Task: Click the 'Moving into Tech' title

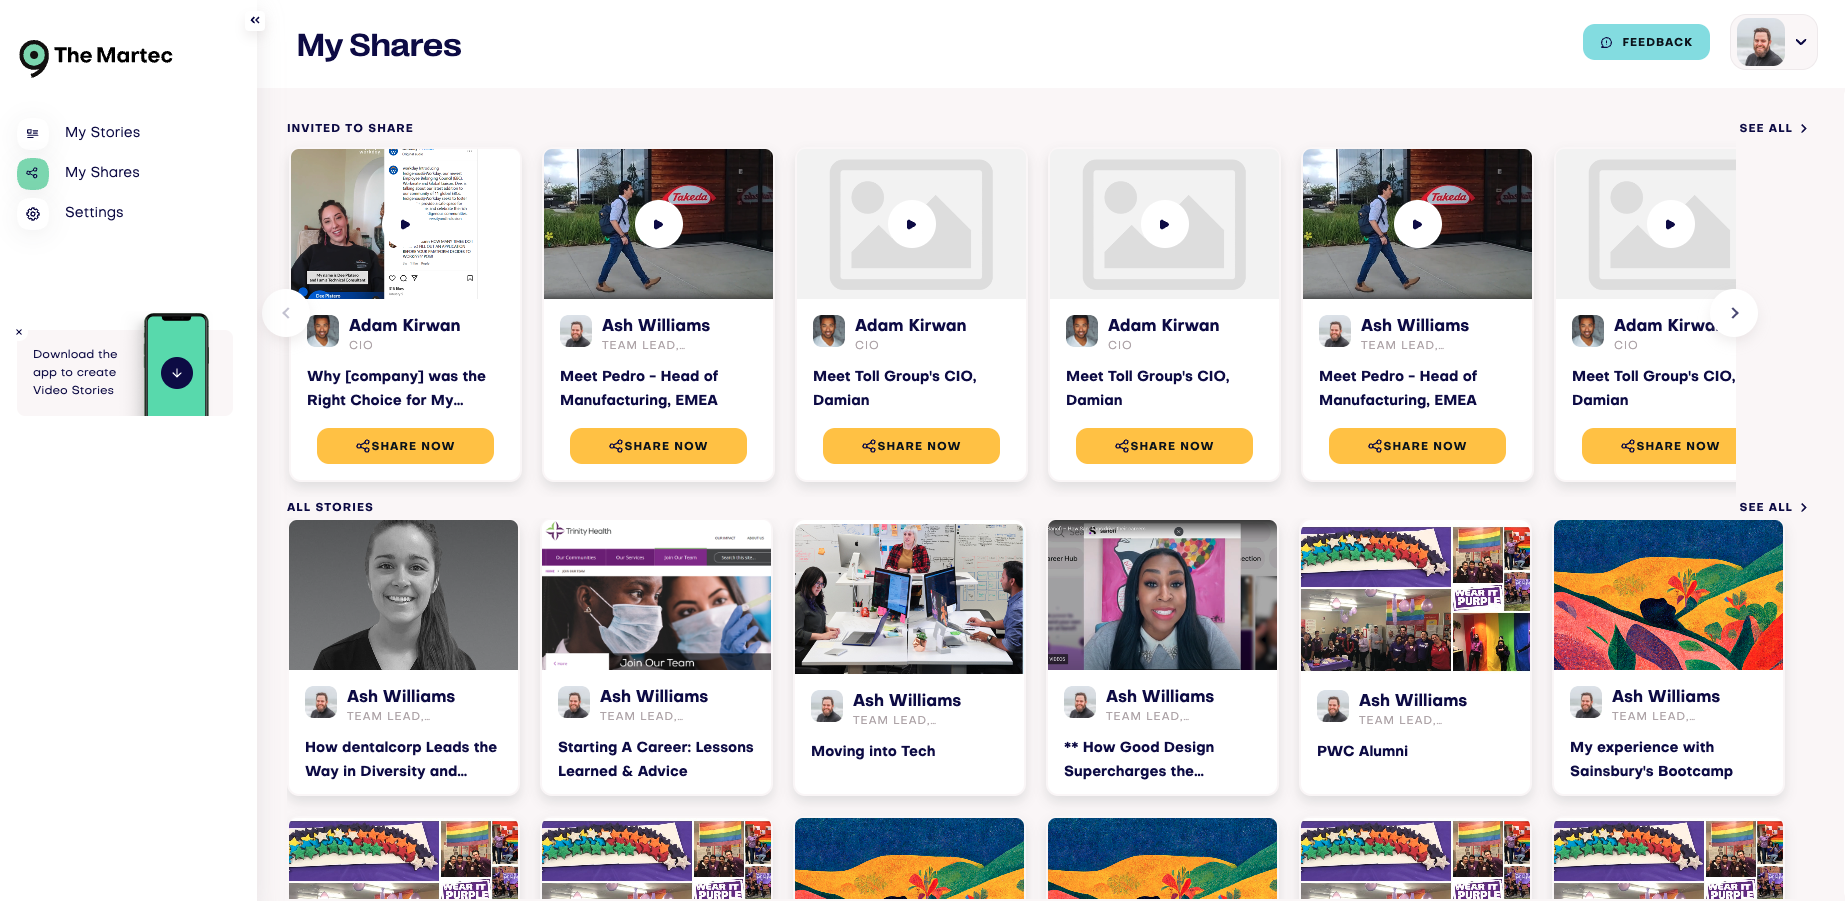Action: 873,751
